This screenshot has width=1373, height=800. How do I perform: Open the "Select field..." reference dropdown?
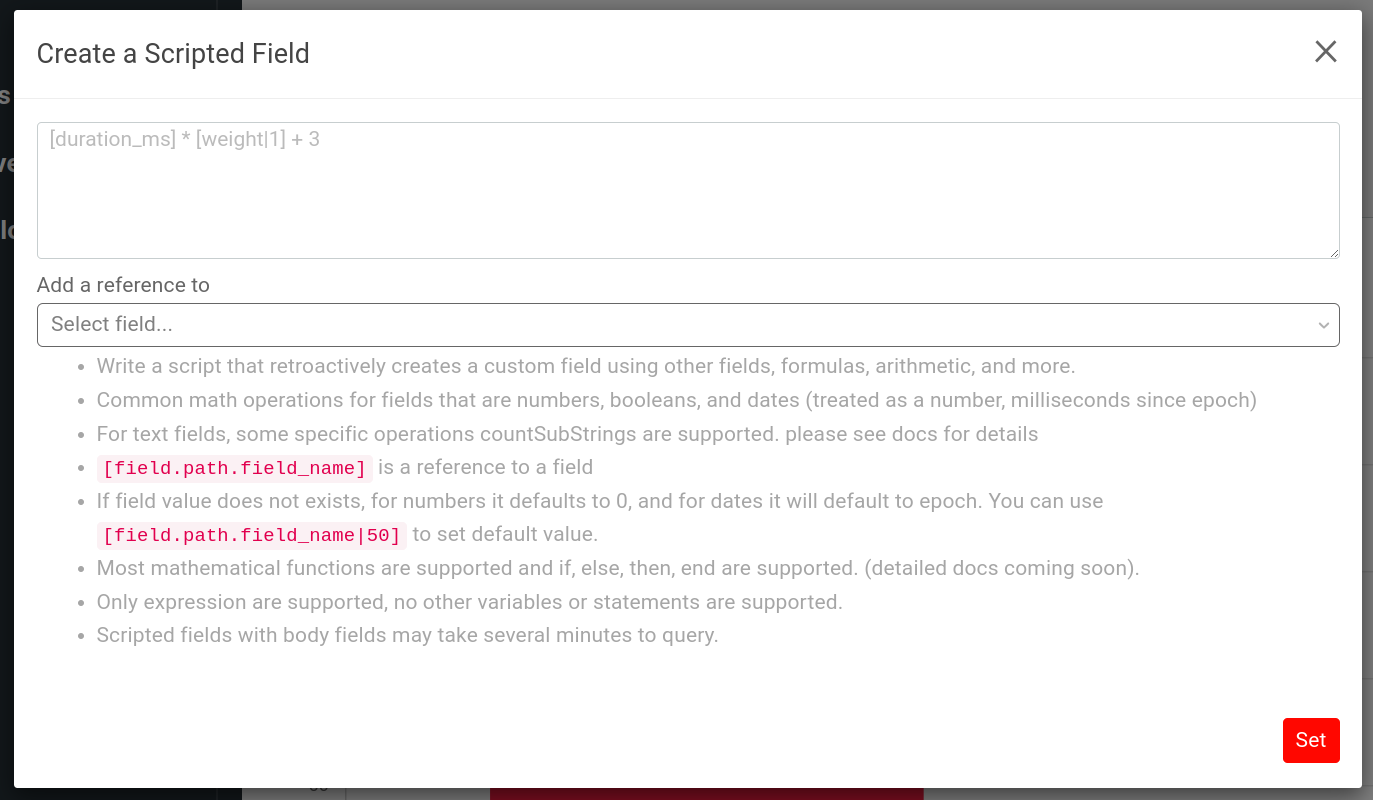[x=687, y=325]
